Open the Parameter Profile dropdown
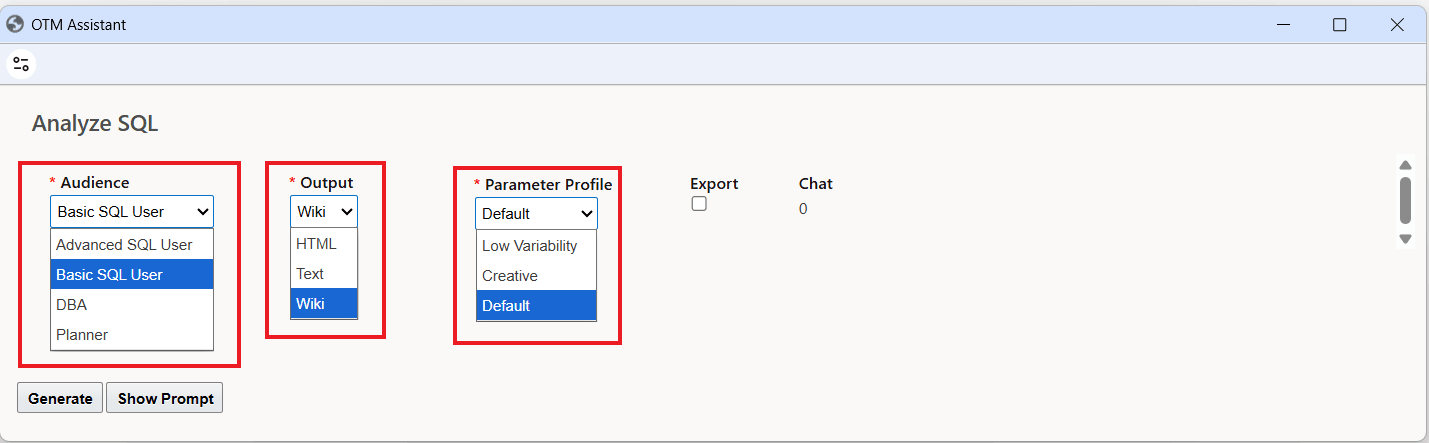Viewport: 1429px width, 443px height. click(x=536, y=213)
